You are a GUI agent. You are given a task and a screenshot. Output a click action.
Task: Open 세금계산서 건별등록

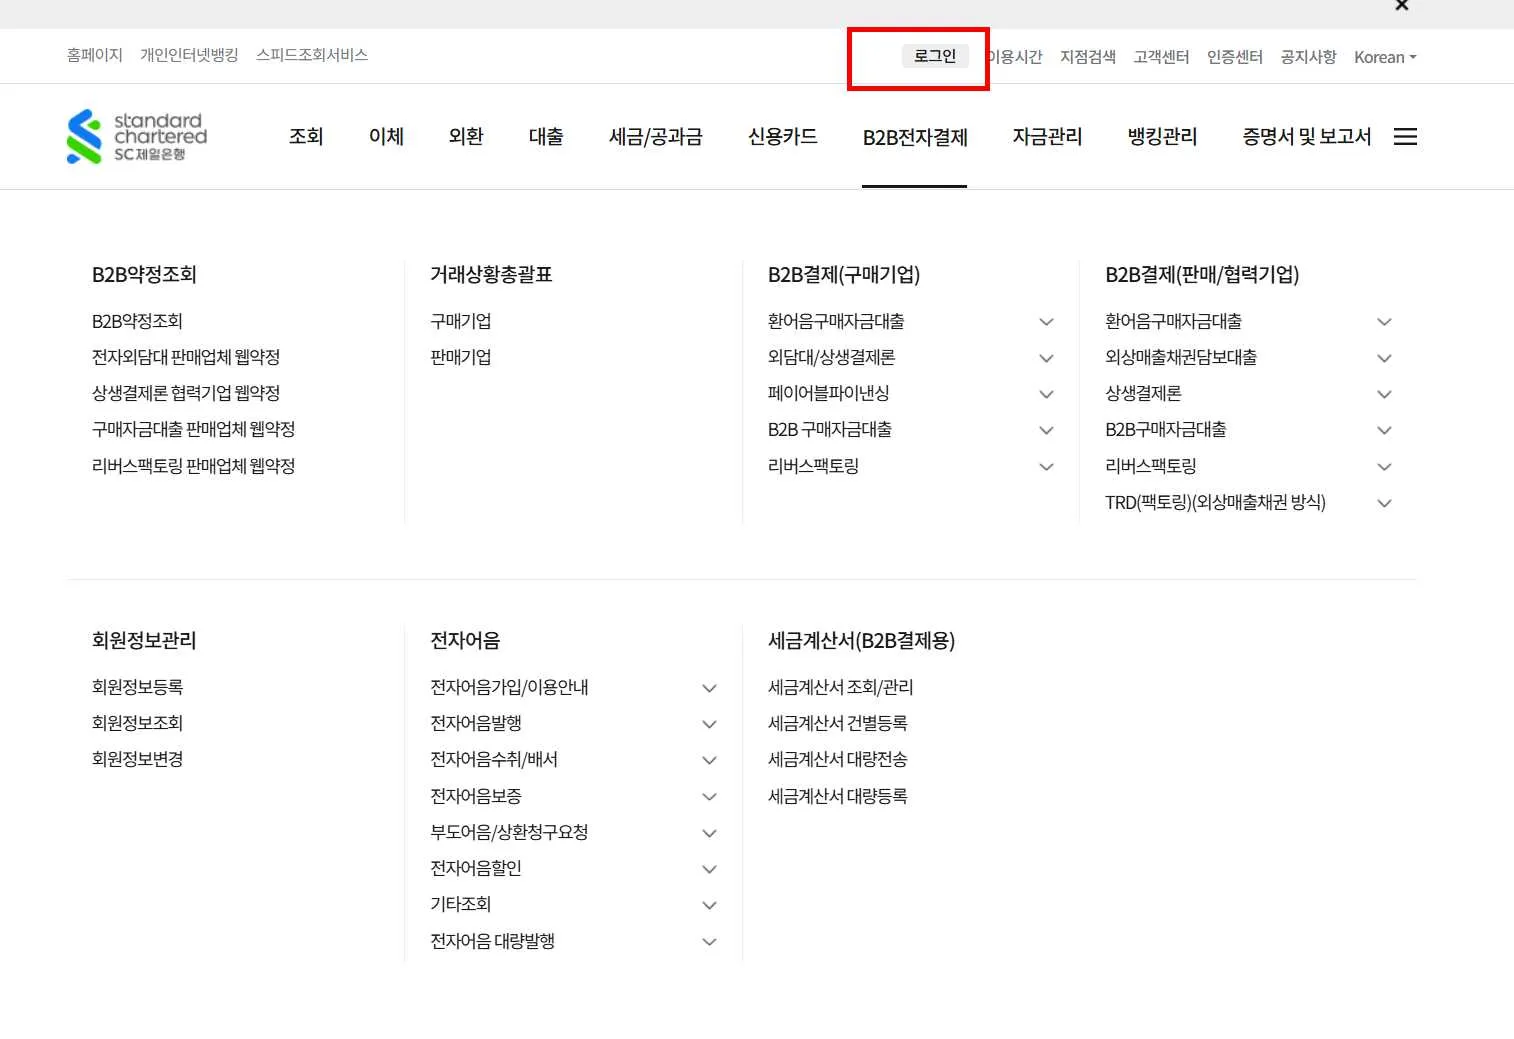838,724
